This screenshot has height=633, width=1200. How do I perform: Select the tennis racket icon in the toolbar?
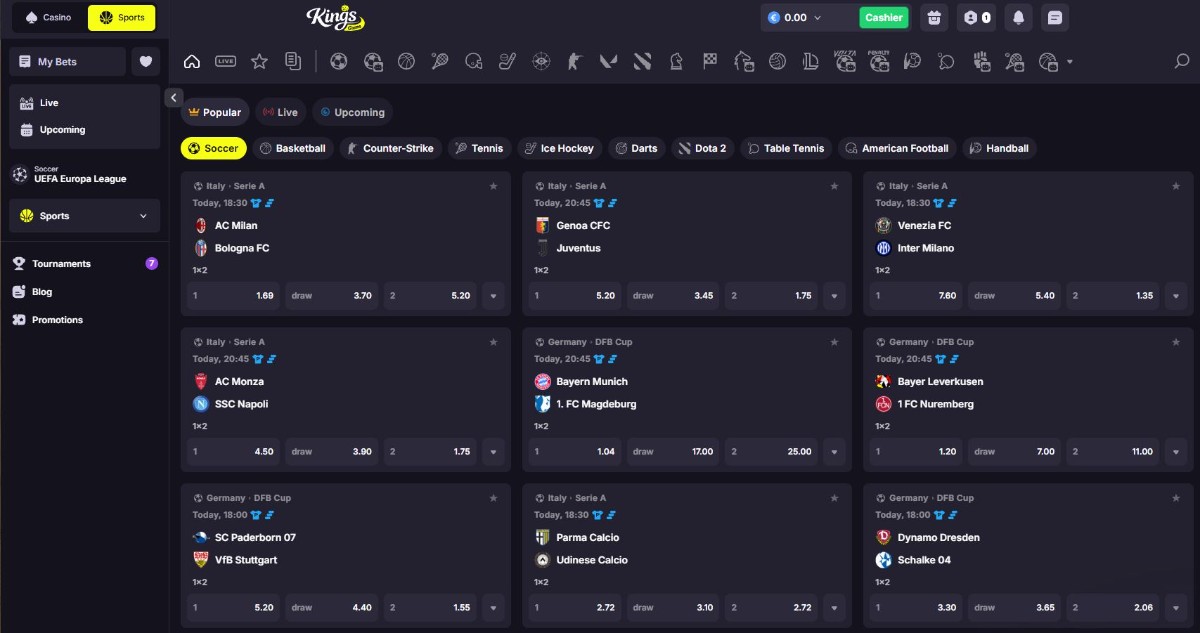[x=440, y=61]
